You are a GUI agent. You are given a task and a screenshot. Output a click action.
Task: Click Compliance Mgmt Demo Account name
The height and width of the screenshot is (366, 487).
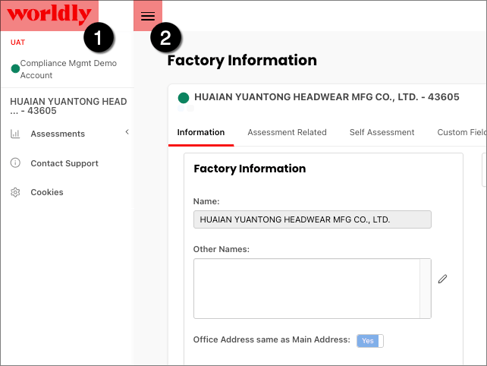[68, 69]
